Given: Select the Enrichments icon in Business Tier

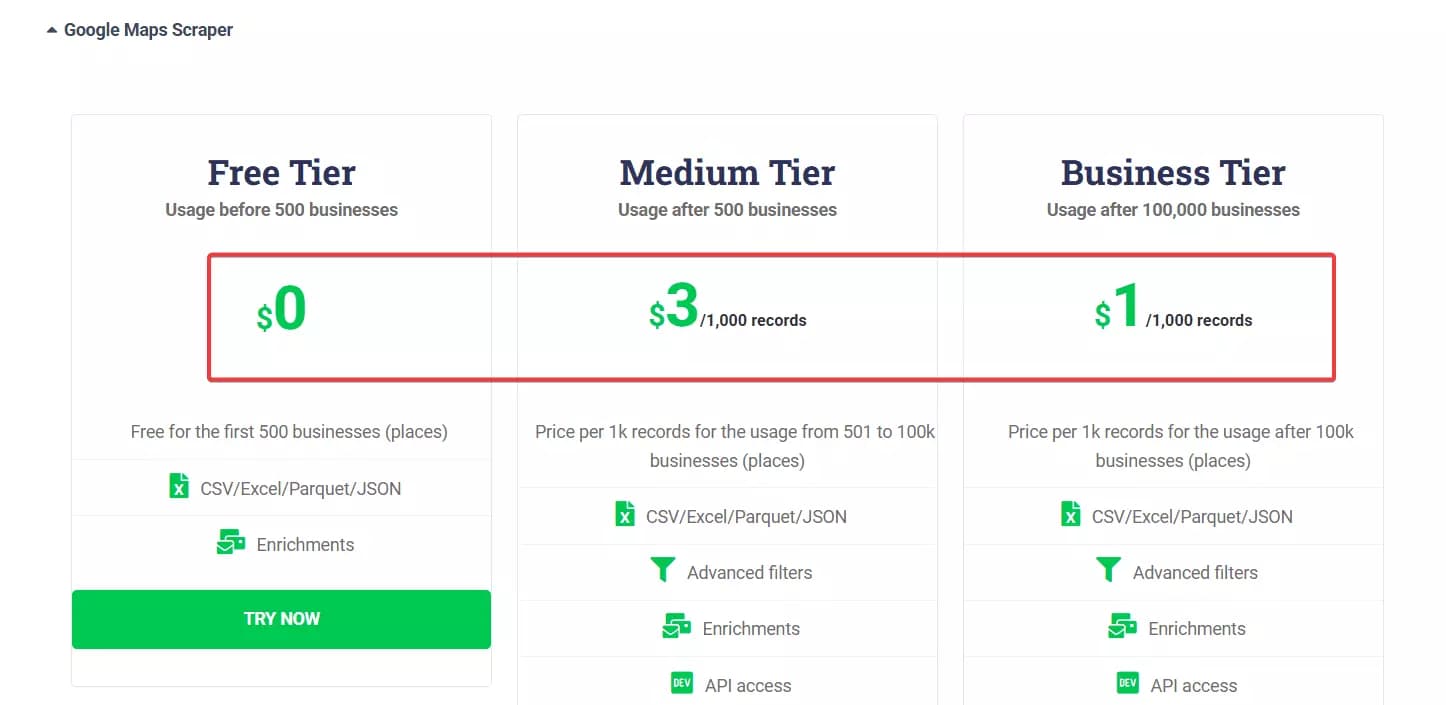Looking at the screenshot, I should [x=1122, y=627].
